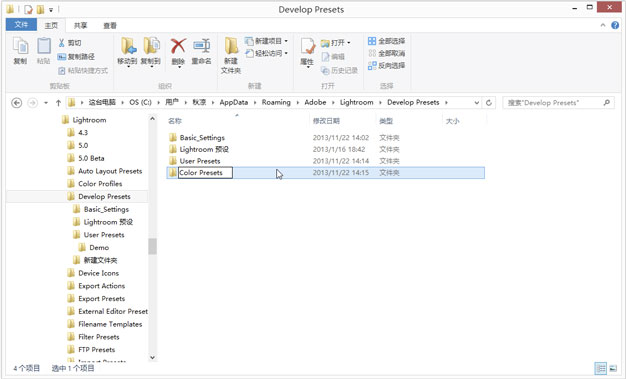This screenshot has height=379, width=626.
Task: Select the 5.0 Beta tree folder
Action: pyautogui.click(x=91, y=158)
